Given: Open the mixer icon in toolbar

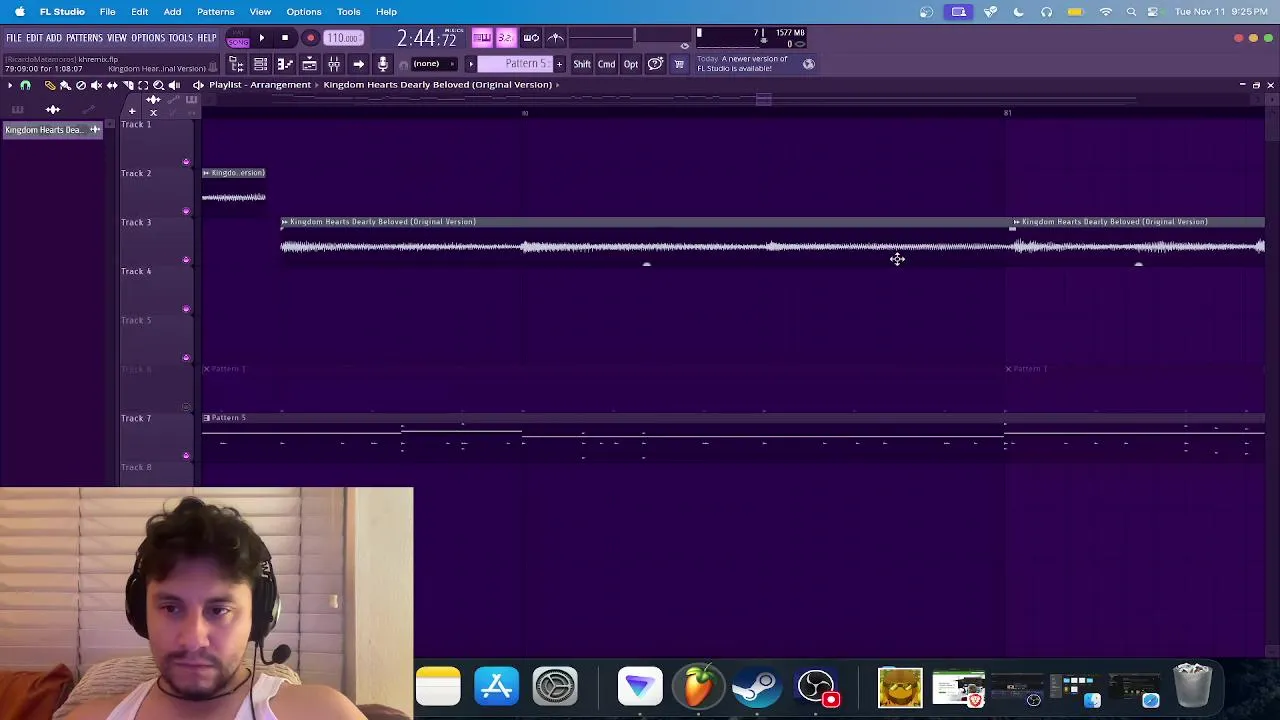Looking at the screenshot, I should pos(334,64).
